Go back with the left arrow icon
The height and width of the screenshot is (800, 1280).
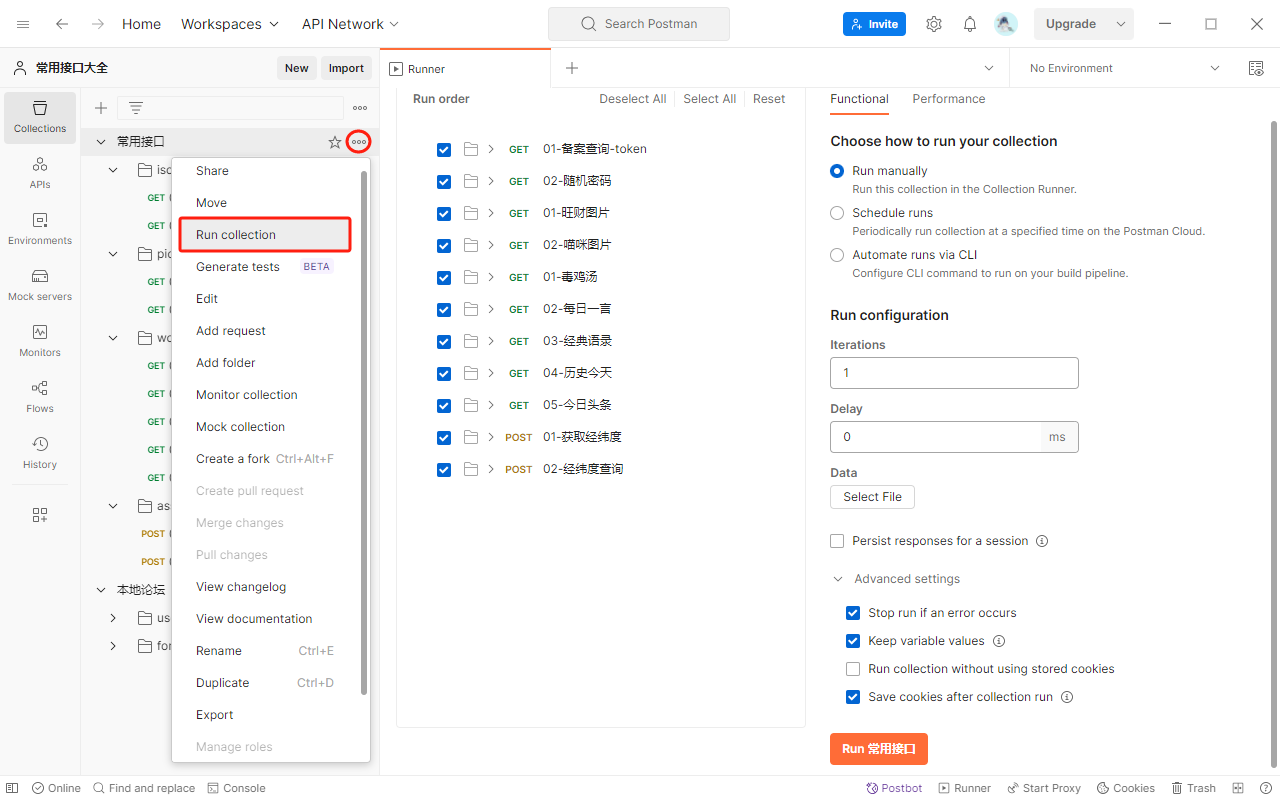pos(62,24)
